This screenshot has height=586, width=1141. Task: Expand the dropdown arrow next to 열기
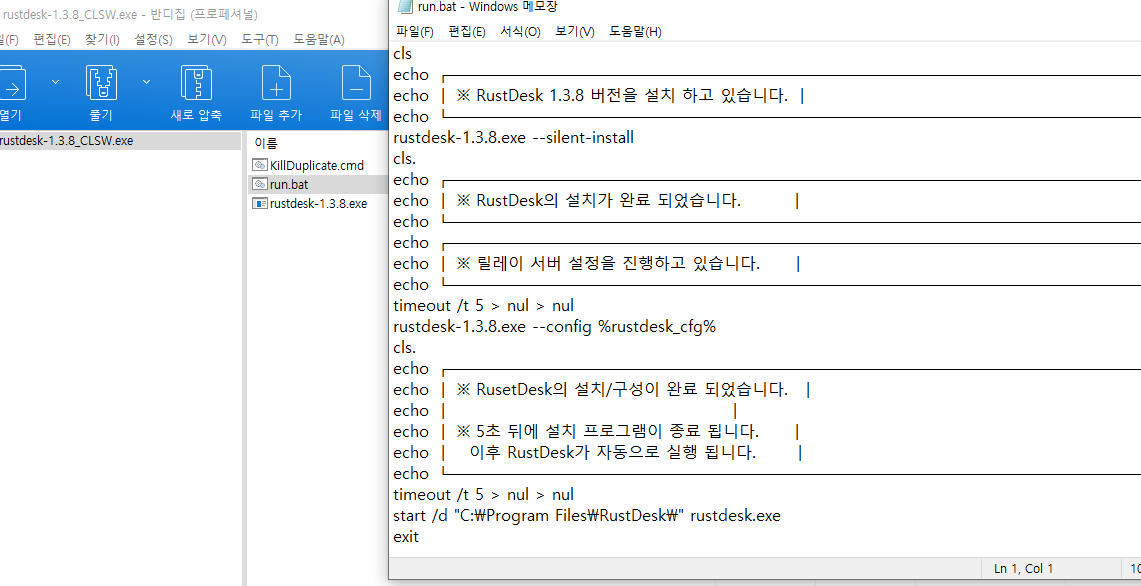coord(56,82)
